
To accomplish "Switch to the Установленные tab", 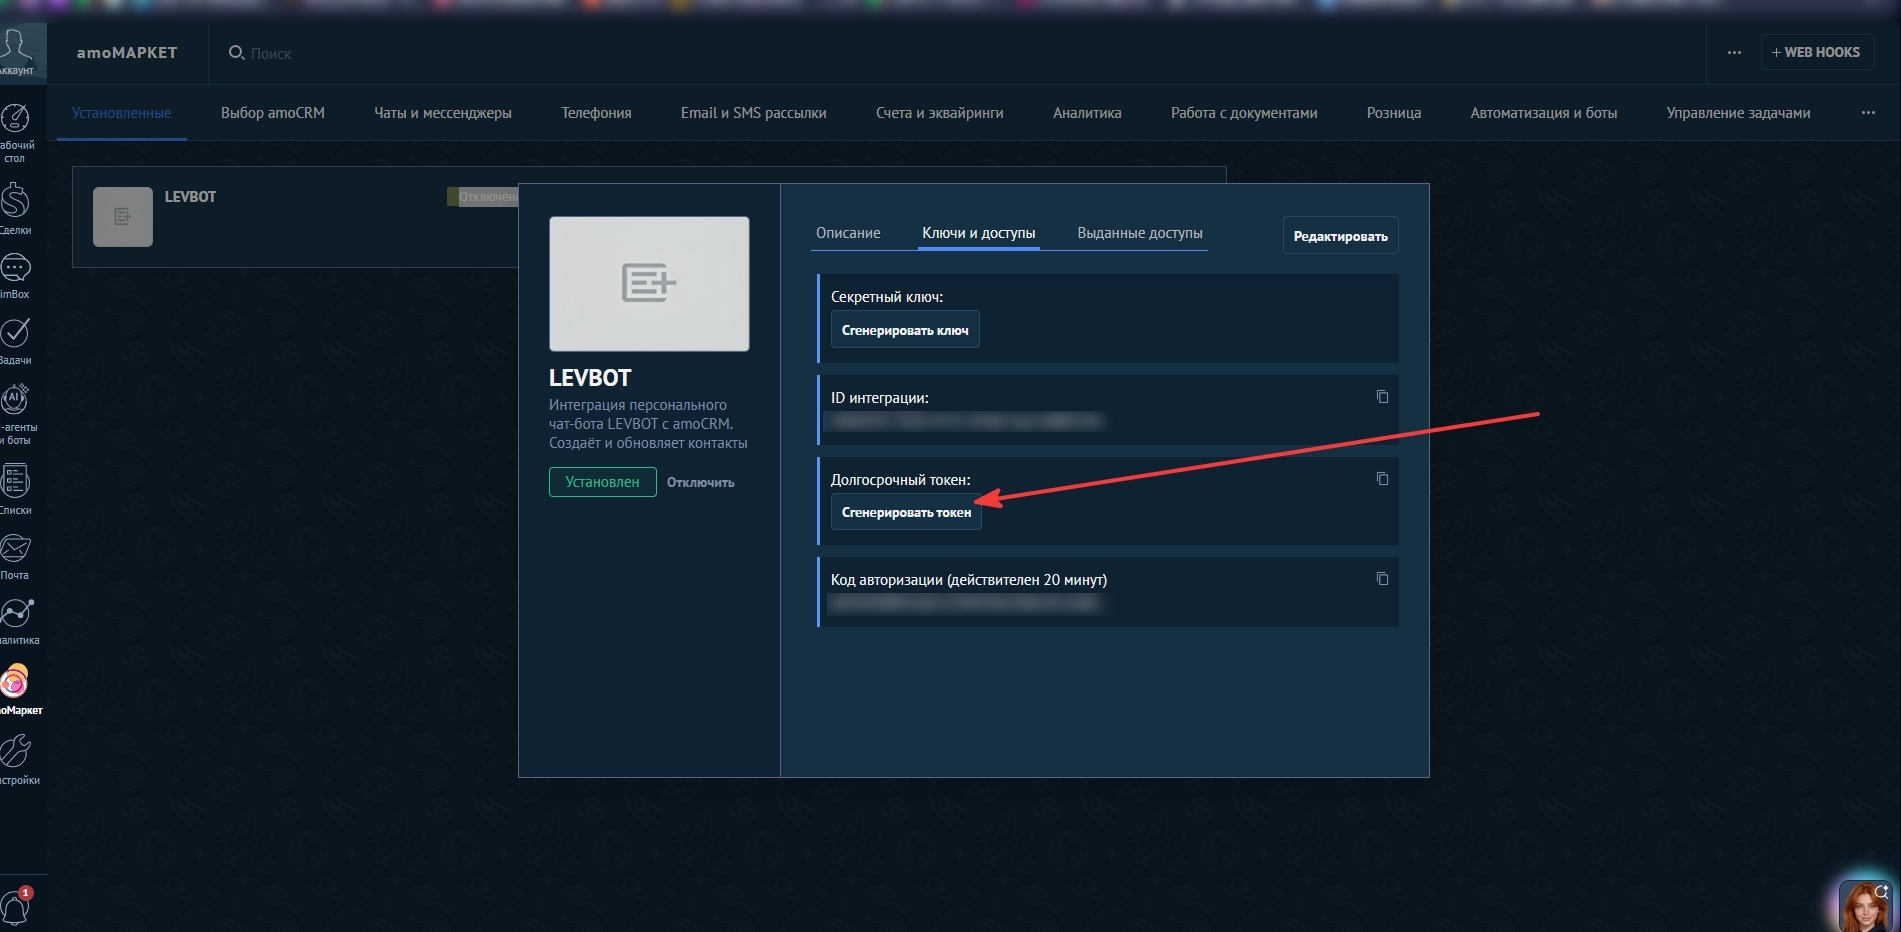I will point(122,113).
